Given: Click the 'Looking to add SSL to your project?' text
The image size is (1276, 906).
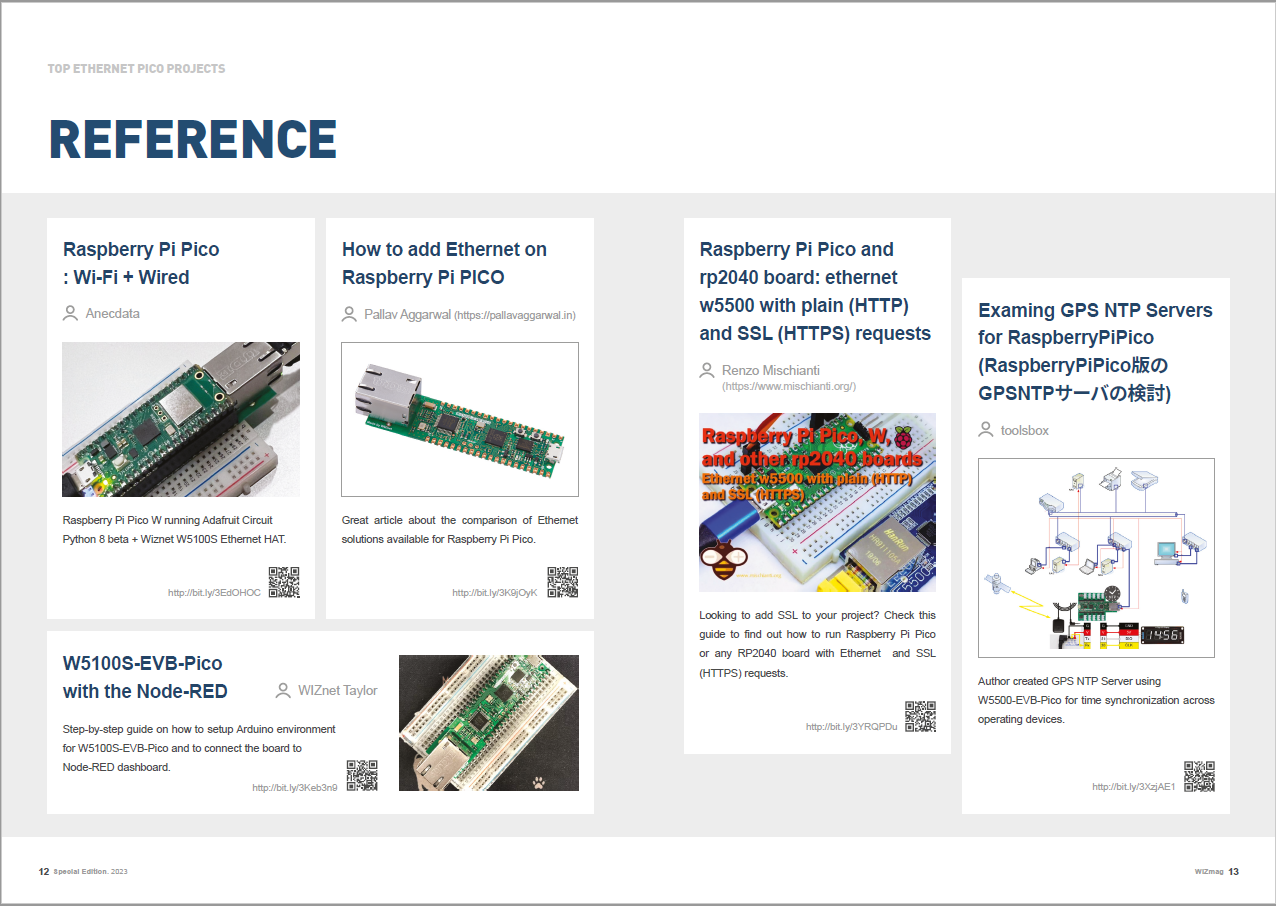Looking at the screenshot, I should pos(818,644).
